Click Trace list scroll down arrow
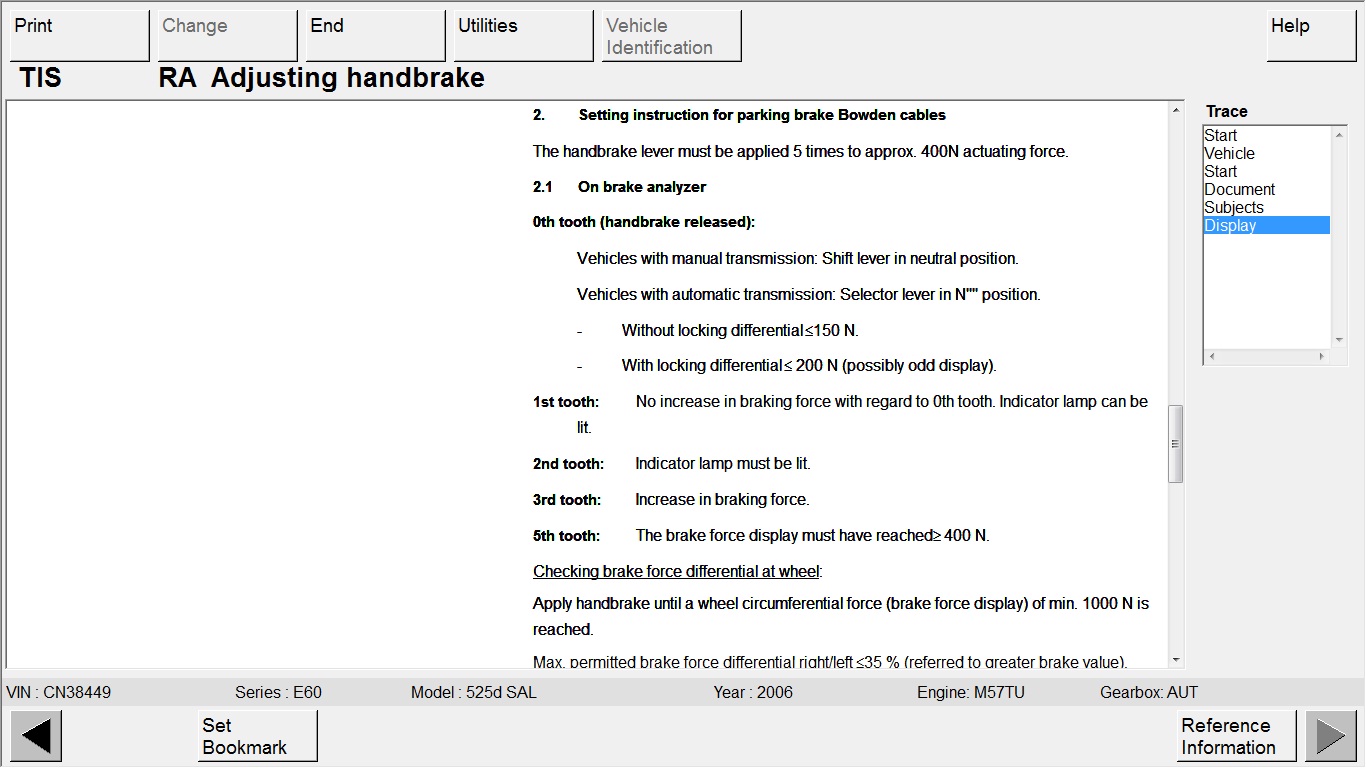 point(1340,341)
